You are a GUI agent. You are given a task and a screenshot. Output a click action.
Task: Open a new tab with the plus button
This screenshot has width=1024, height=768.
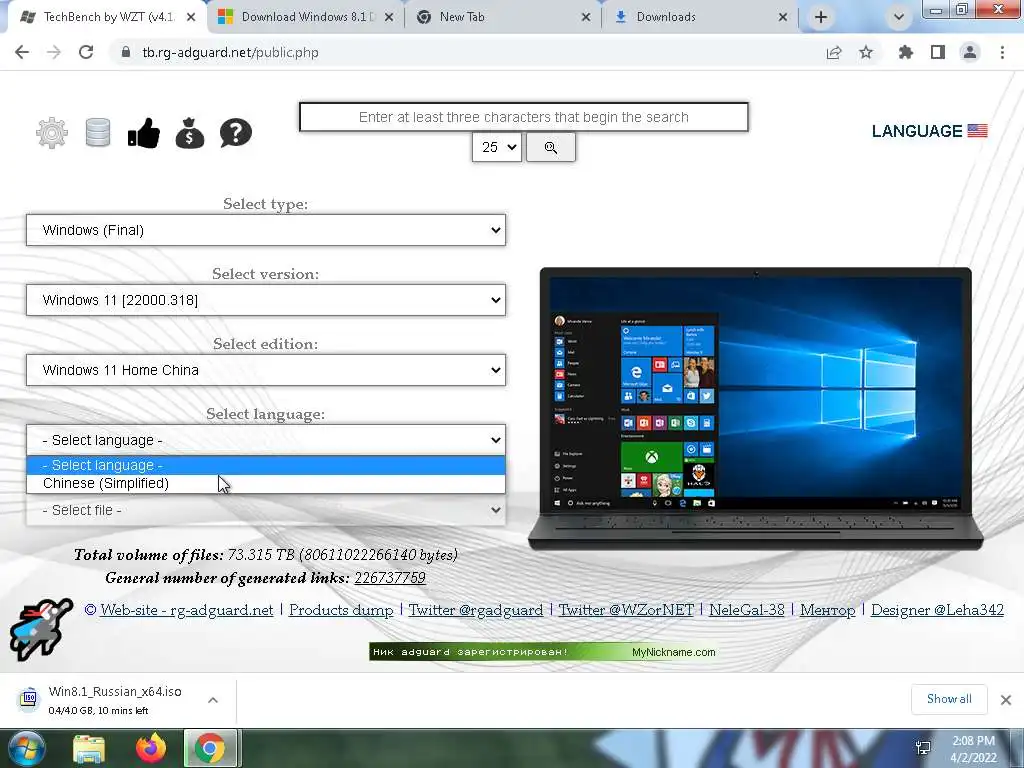(x=821, y=17)
